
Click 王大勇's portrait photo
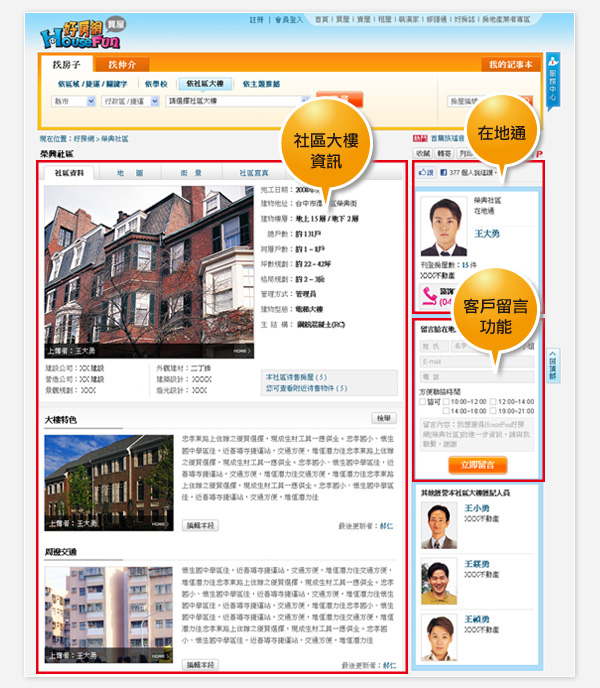pos(443,226)
